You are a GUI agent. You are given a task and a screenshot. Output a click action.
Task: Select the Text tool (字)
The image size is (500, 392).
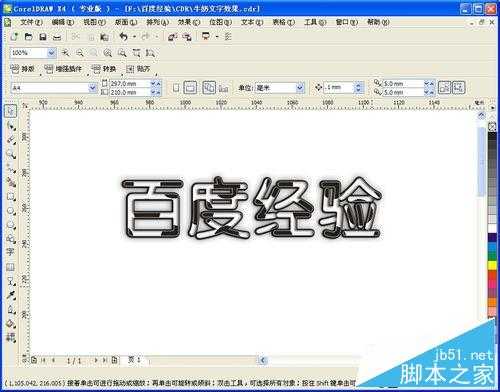[x=11, y=252]
